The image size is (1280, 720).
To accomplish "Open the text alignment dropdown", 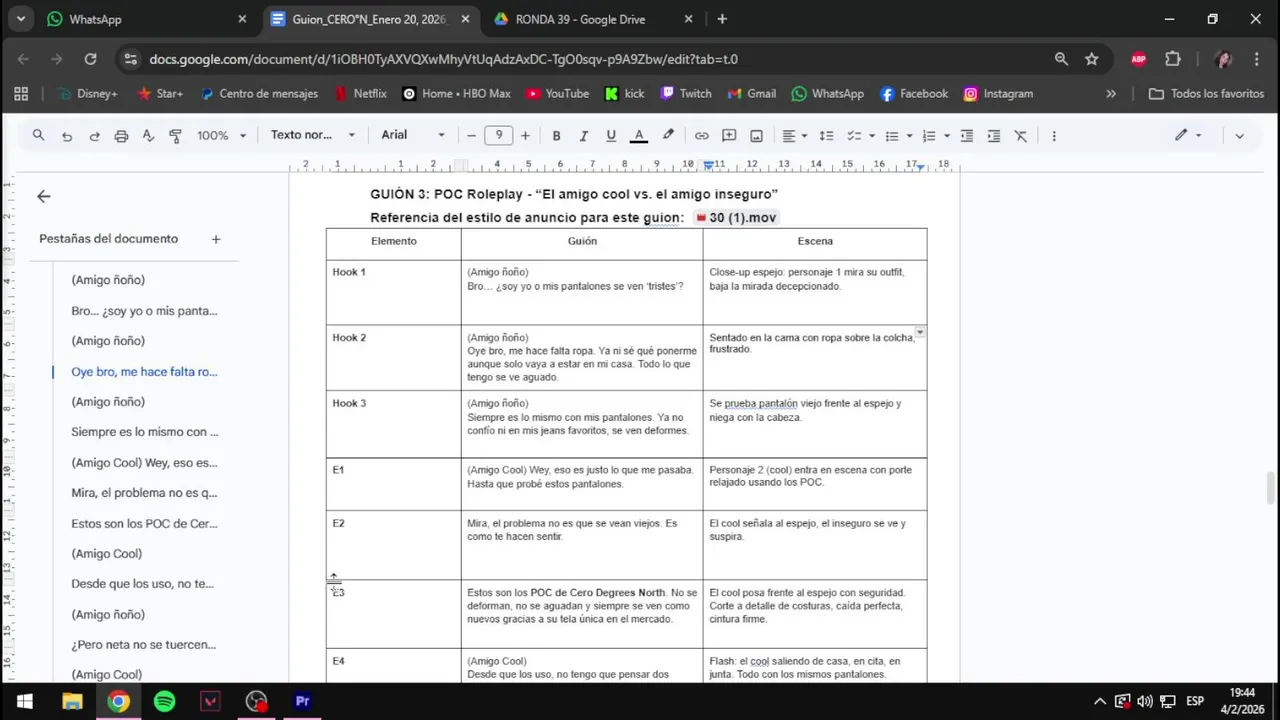I will 795,136.
